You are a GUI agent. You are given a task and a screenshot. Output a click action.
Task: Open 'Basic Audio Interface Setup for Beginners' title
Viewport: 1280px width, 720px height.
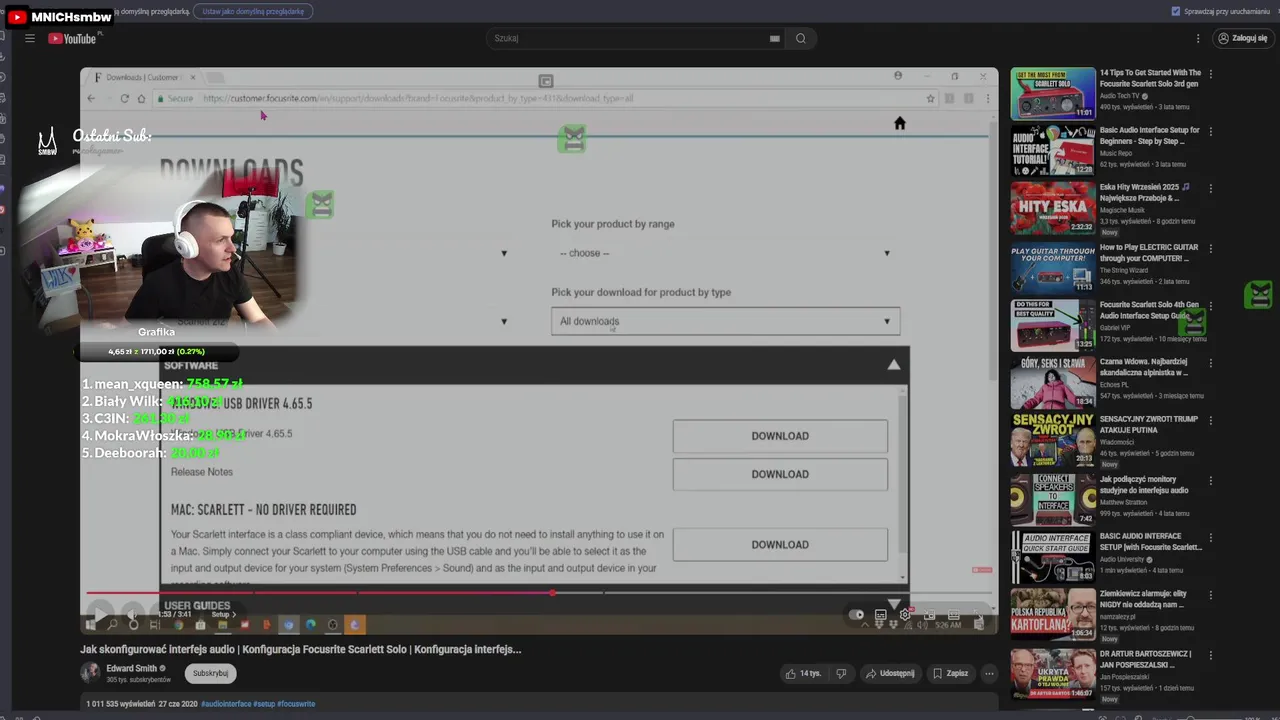coord(1150,136)
